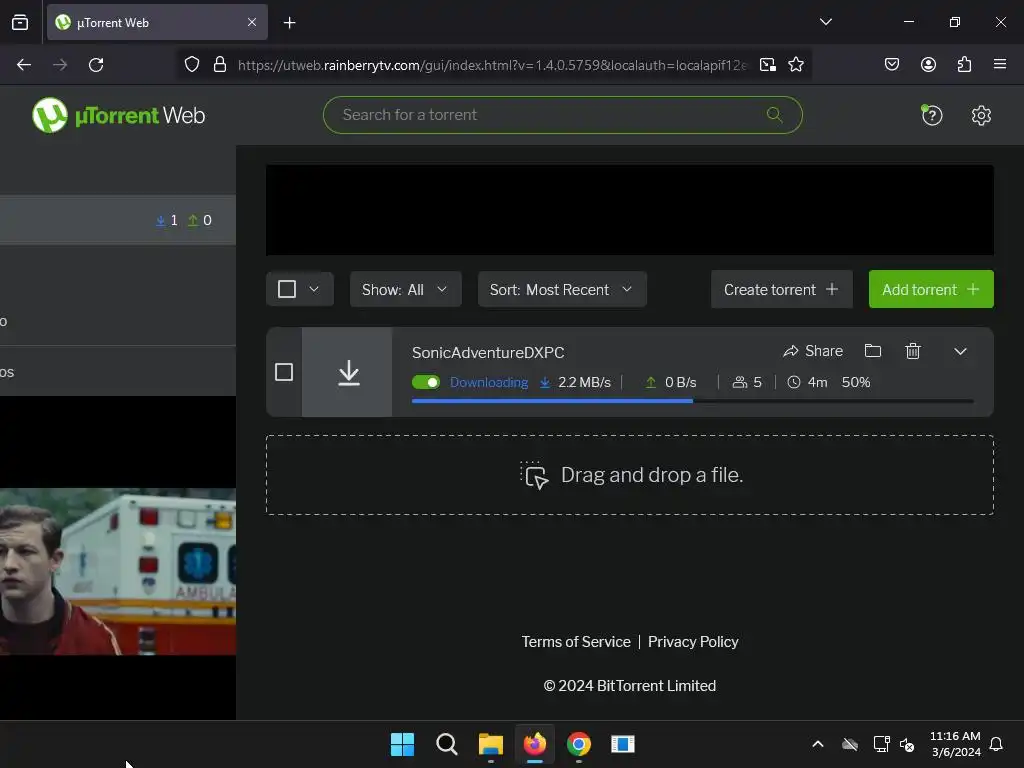This screenshot has width=1024, height=768.
Task: Click the tracking protection shield icon
Action: point(191,65)
